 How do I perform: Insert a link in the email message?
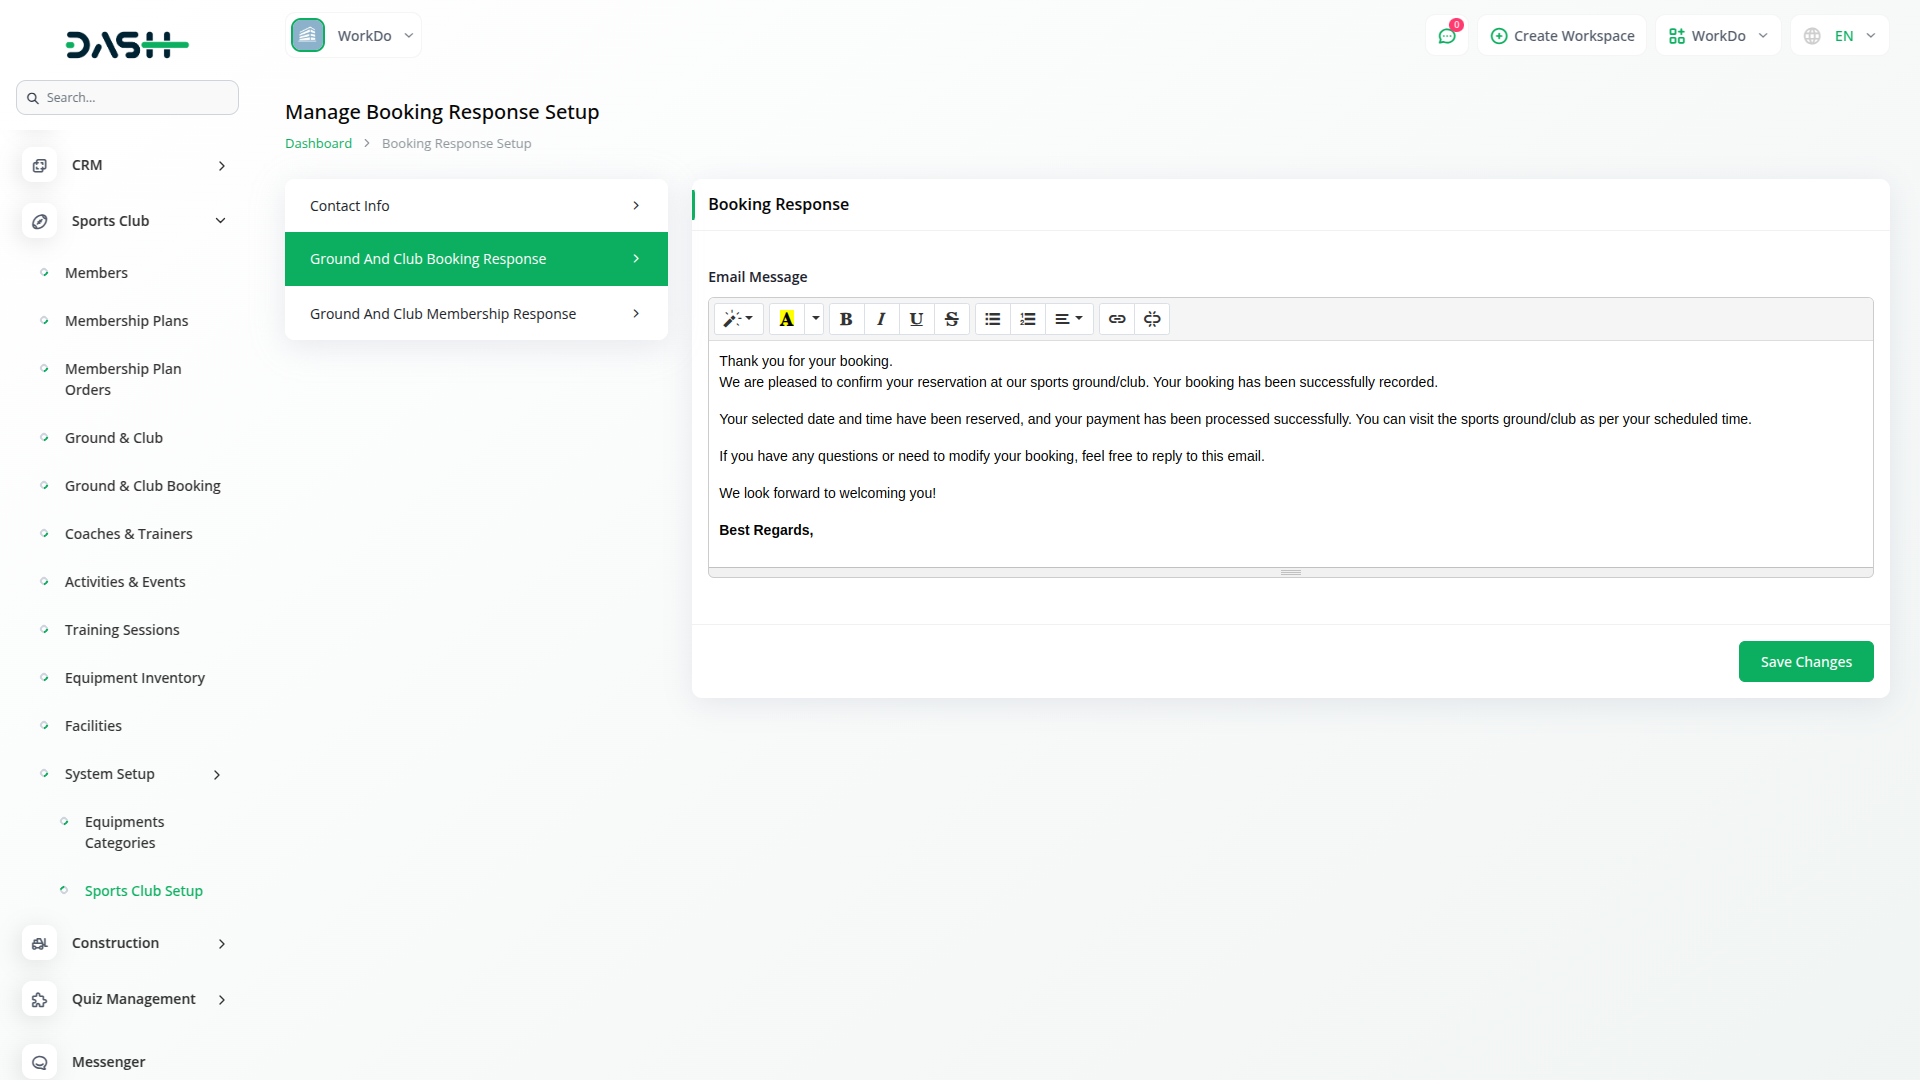1117,319
